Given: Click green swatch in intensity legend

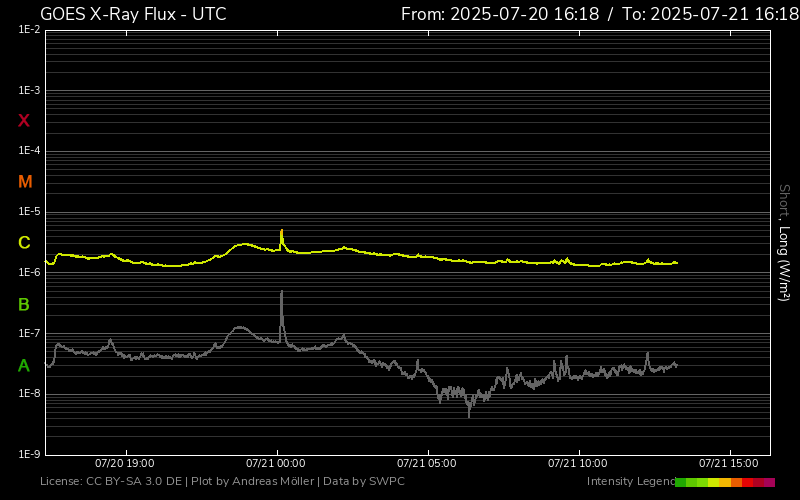Looking at the screenshot, I should [682, 482].
